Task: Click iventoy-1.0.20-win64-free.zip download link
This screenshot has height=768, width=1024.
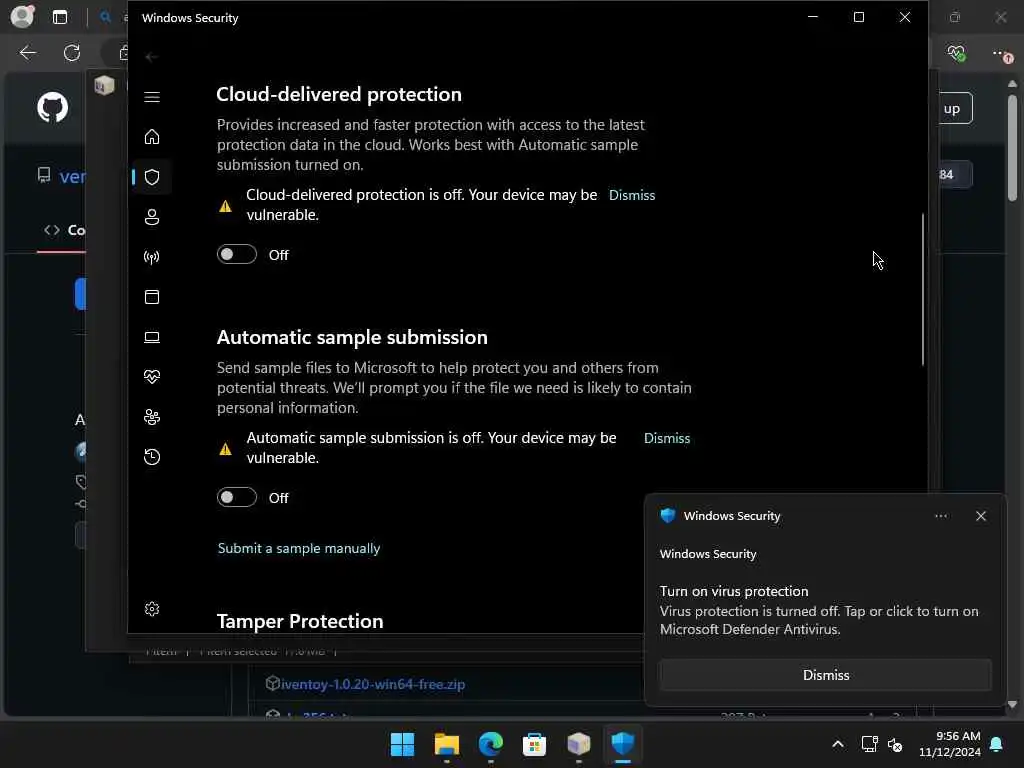Action: pos(373,684)
